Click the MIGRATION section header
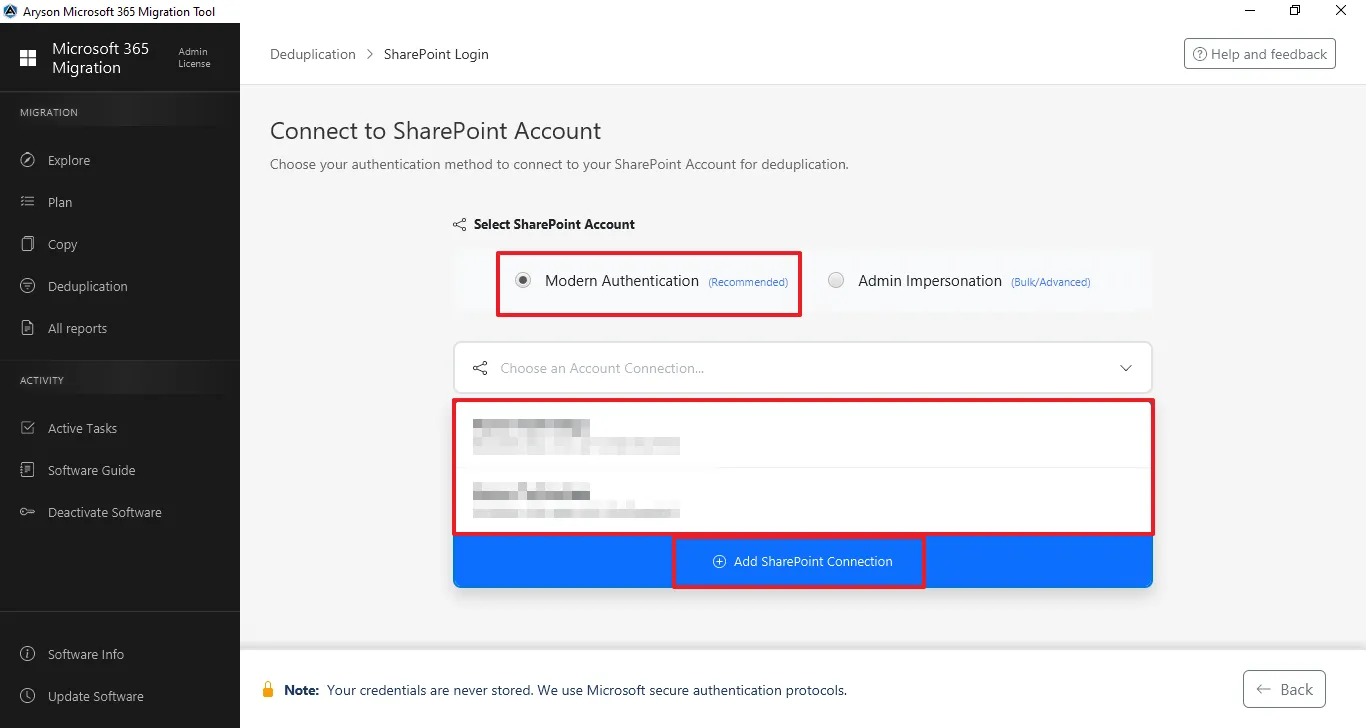The height and width of the screenshot is (728, 1366). point(49,112)
